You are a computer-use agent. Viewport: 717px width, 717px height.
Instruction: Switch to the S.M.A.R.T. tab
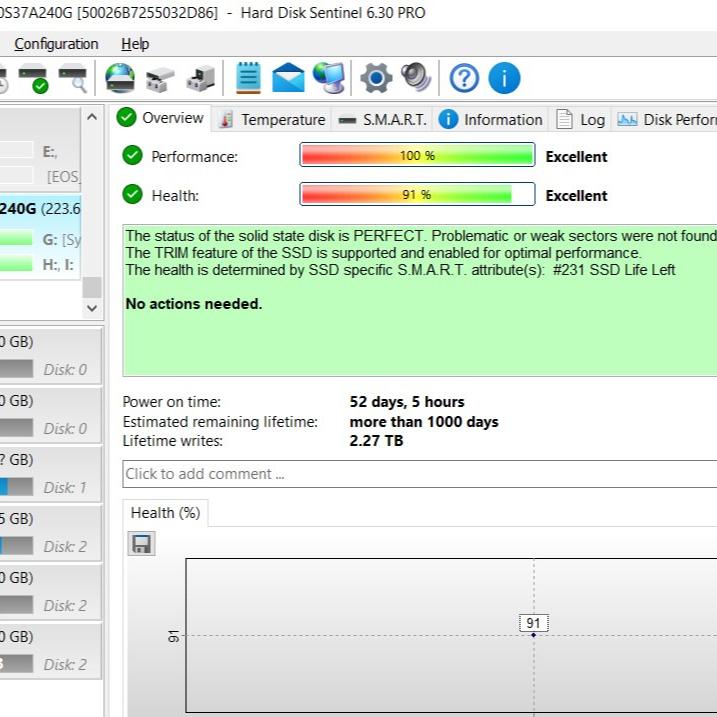(x=383, y=119)
